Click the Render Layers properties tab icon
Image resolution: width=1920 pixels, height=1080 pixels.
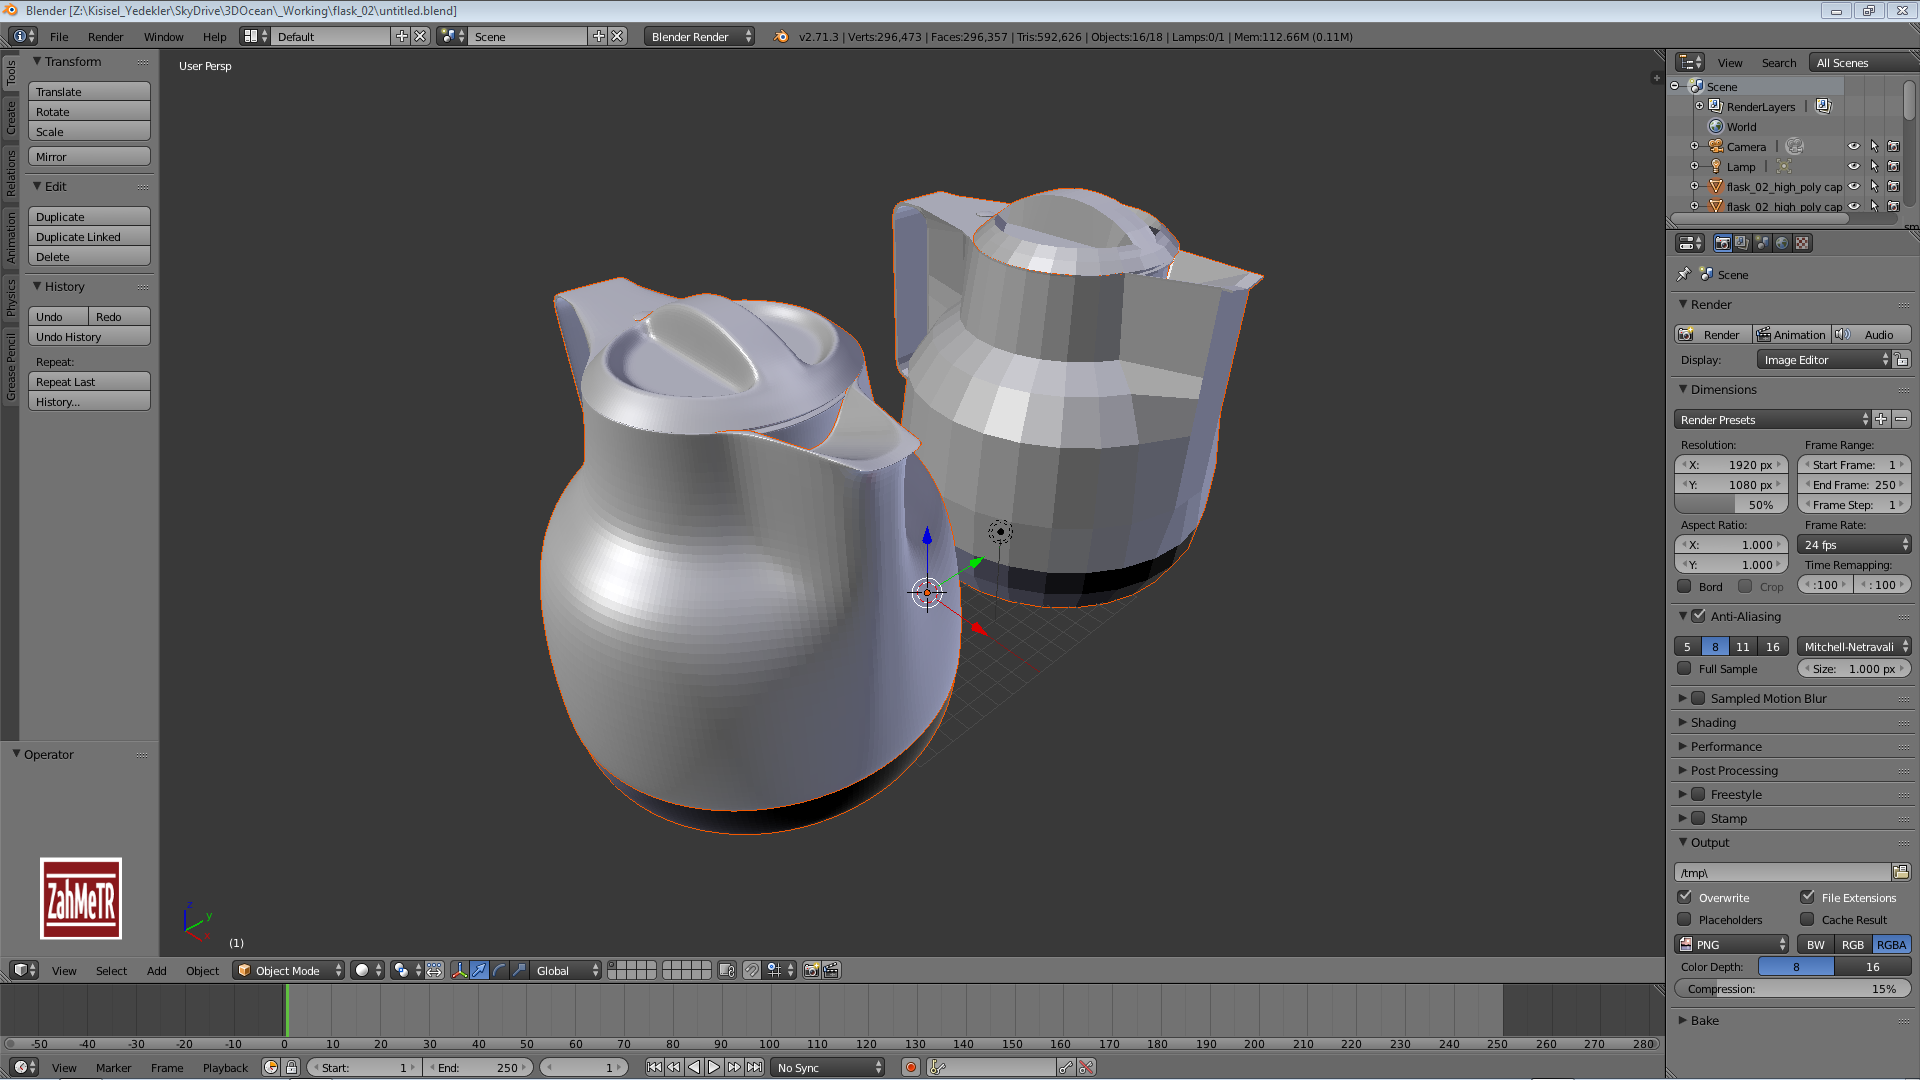(x=1742, y=243)
